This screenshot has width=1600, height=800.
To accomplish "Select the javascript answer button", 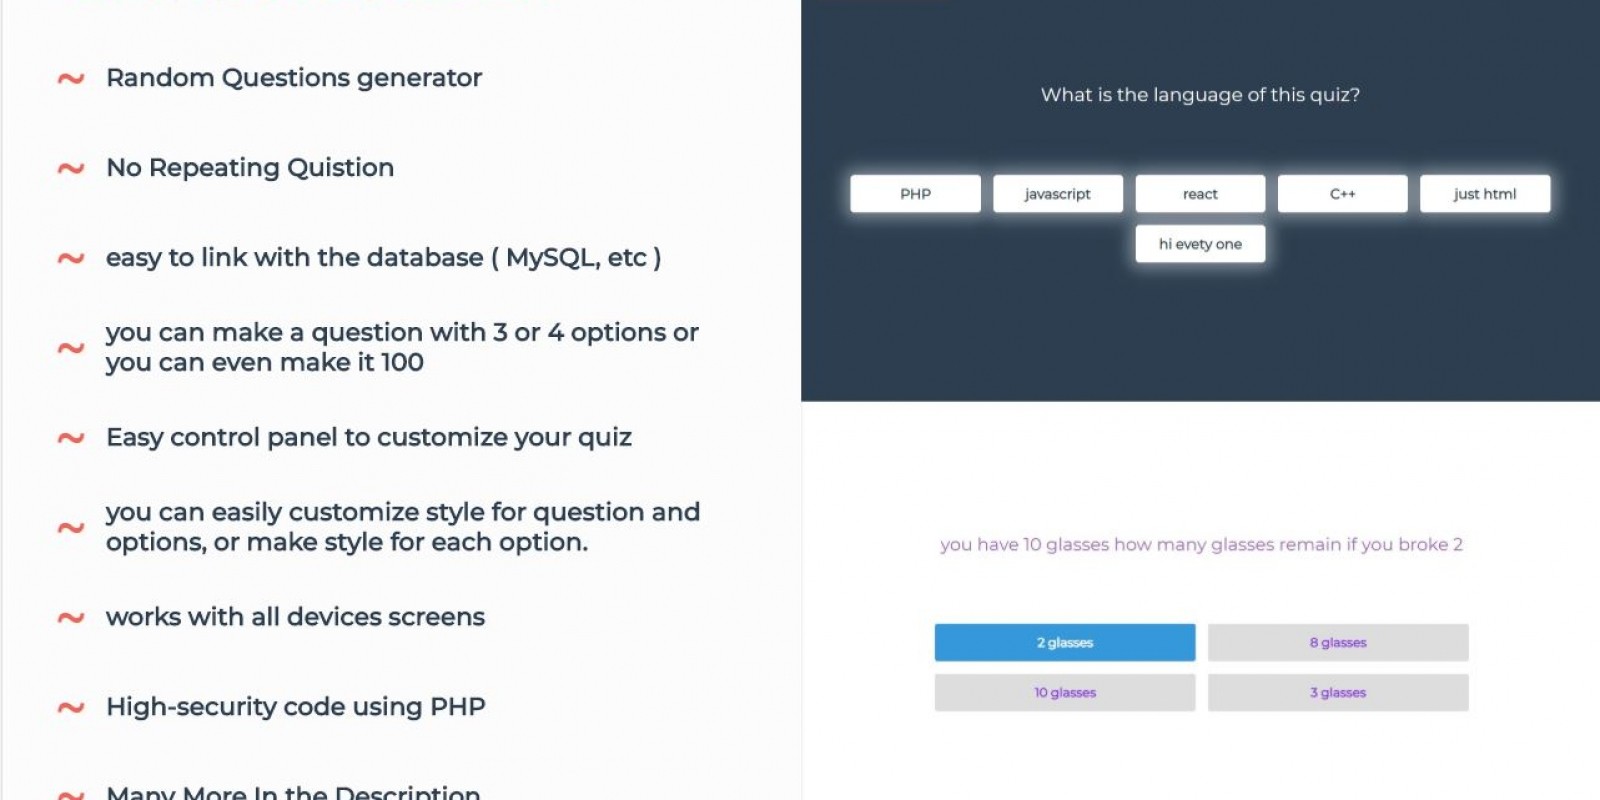I will pos(1058,194).
